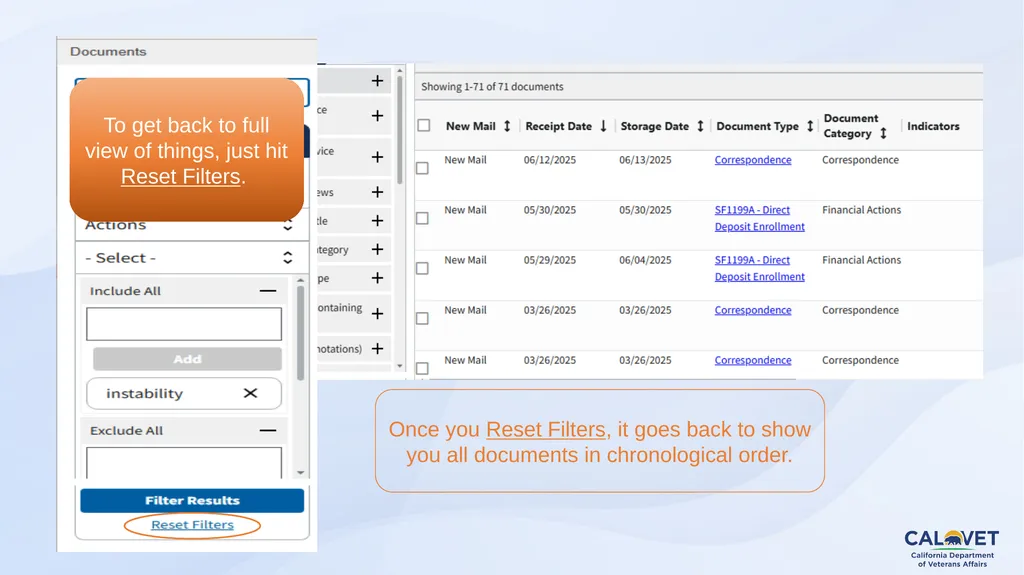Click the scroll-up arrow of filter term list
This screenshot has width=1024, height=575.
(x=300, y=280)
